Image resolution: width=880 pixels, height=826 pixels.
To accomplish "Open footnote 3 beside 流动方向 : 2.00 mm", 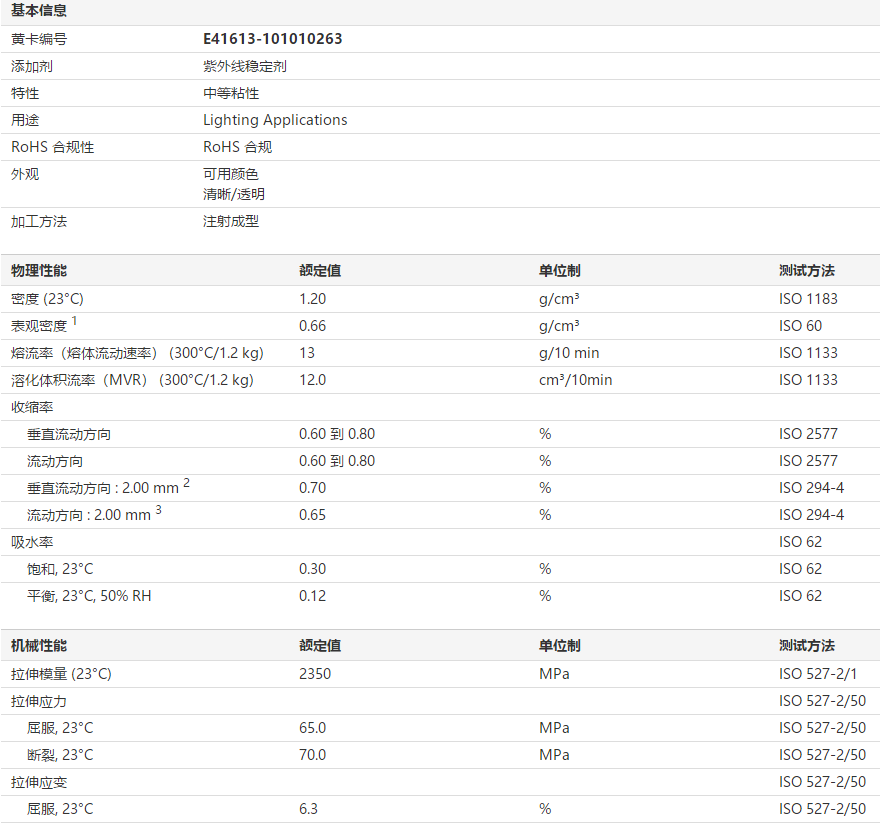I will pyautogui.click(x=158, y=510).
